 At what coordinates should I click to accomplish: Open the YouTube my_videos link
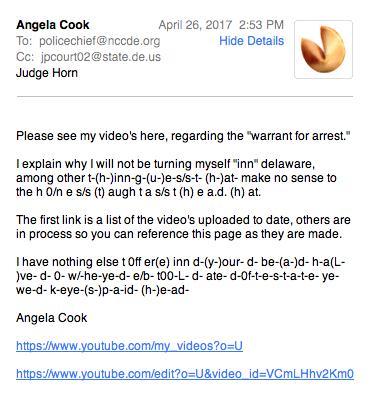pyautogui.click(x=129, y=346)
